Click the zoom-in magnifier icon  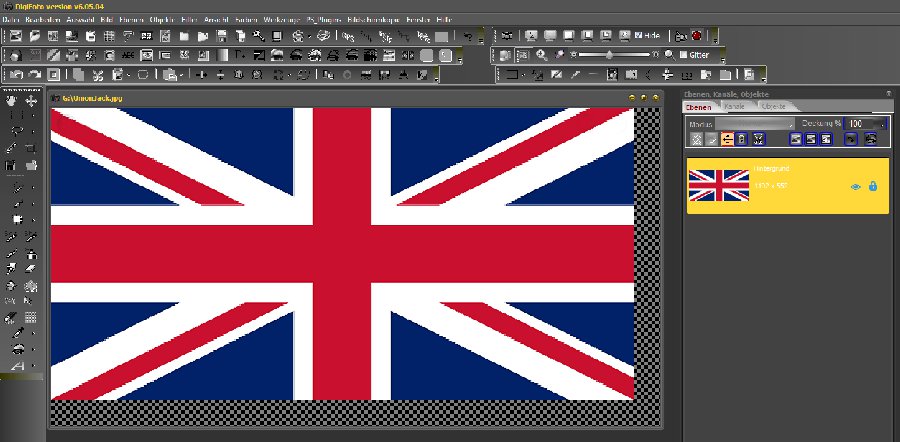pos(542,55)
